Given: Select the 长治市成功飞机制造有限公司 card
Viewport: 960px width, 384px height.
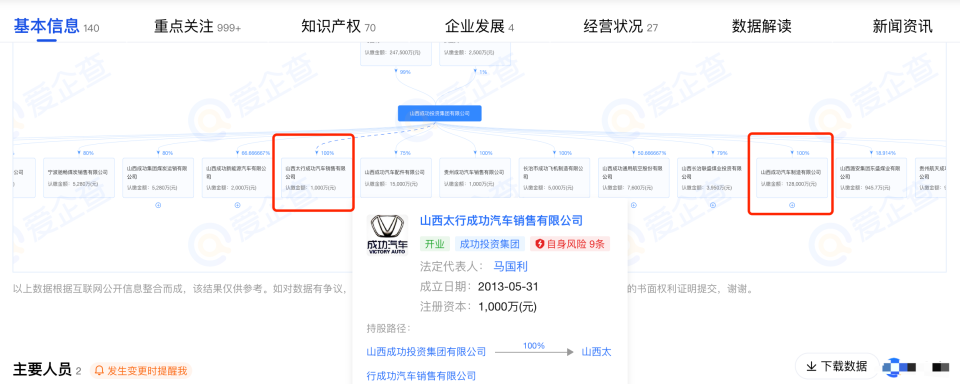Looking at the screenshot, I should pos(554,178).
